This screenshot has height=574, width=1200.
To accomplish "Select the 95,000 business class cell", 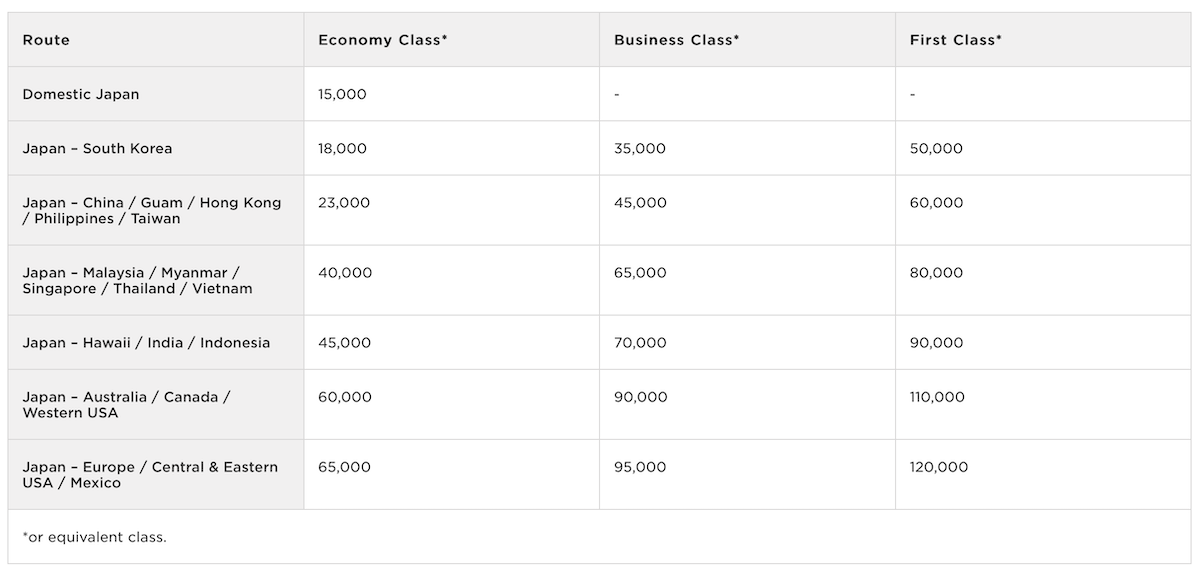I will [x=640, y=467].
